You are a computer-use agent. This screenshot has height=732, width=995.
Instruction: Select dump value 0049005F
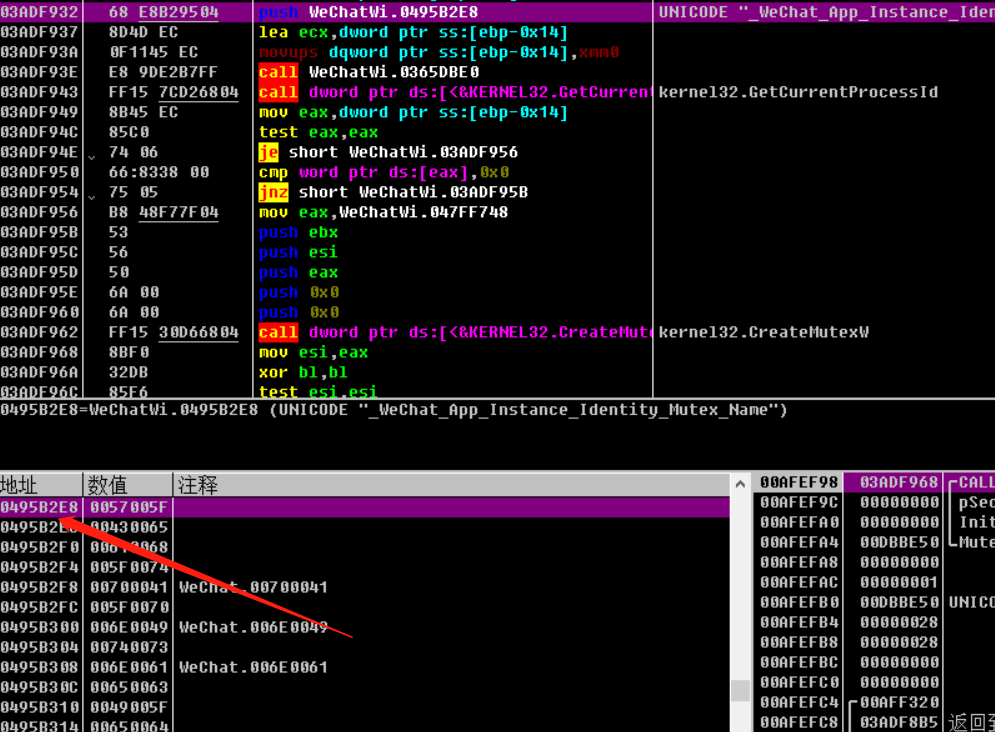[129, 707]
